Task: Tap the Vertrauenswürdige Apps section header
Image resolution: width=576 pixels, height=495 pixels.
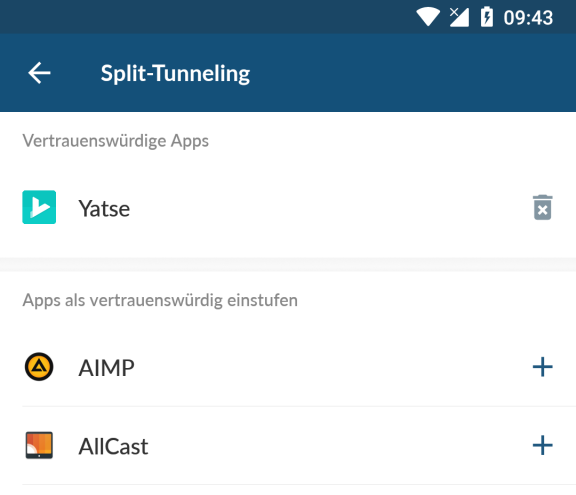Action: 116,141
